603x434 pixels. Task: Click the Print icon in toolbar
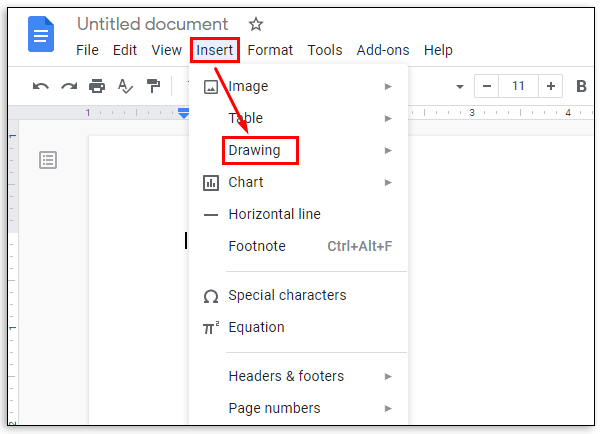coord(97,86)
